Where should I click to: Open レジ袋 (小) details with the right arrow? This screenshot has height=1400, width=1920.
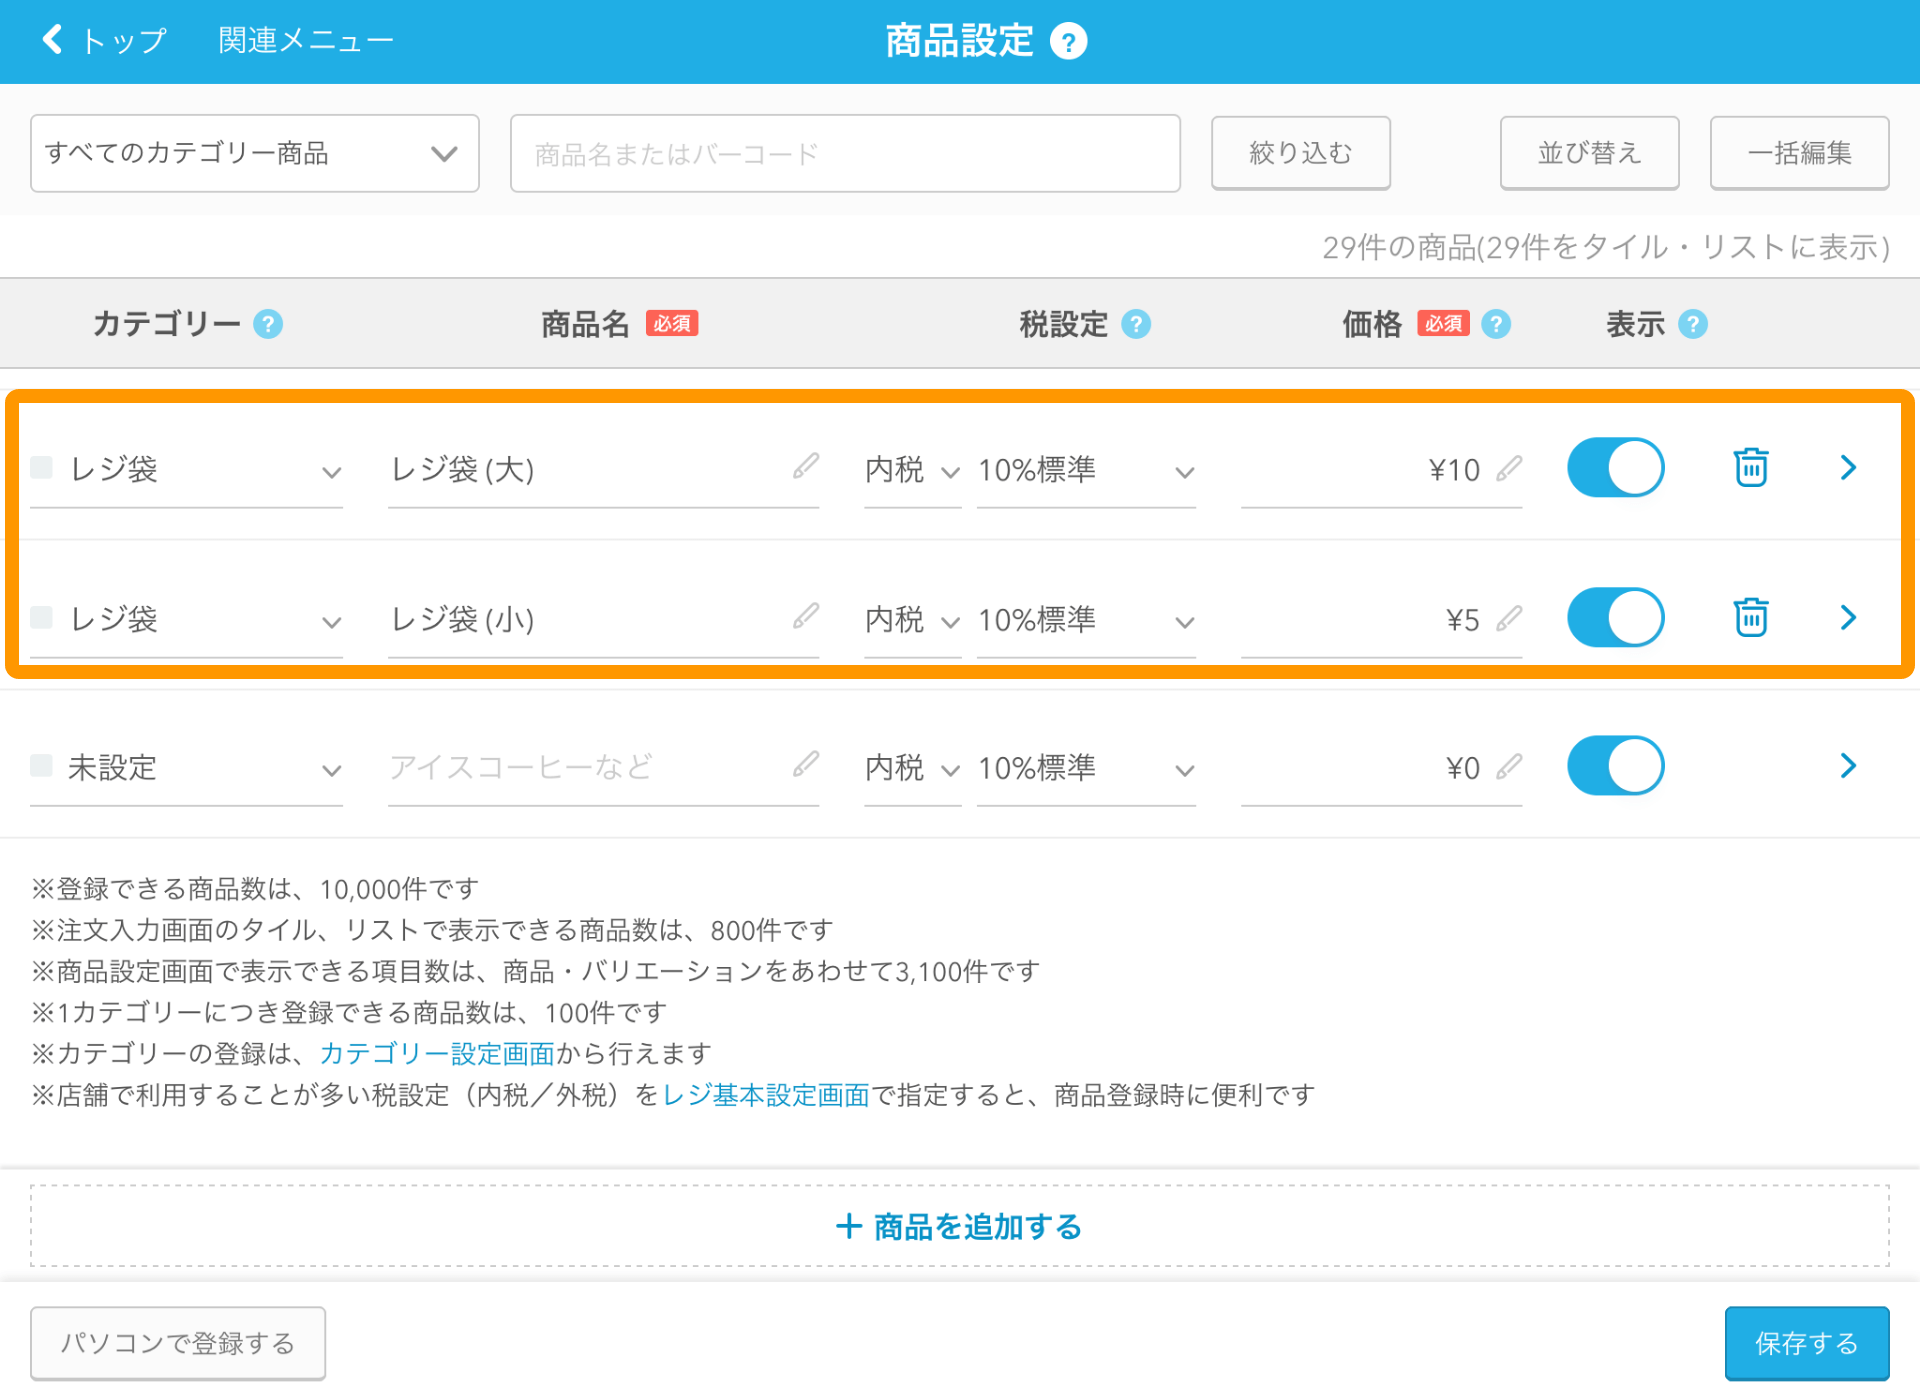coord(1848,617)
